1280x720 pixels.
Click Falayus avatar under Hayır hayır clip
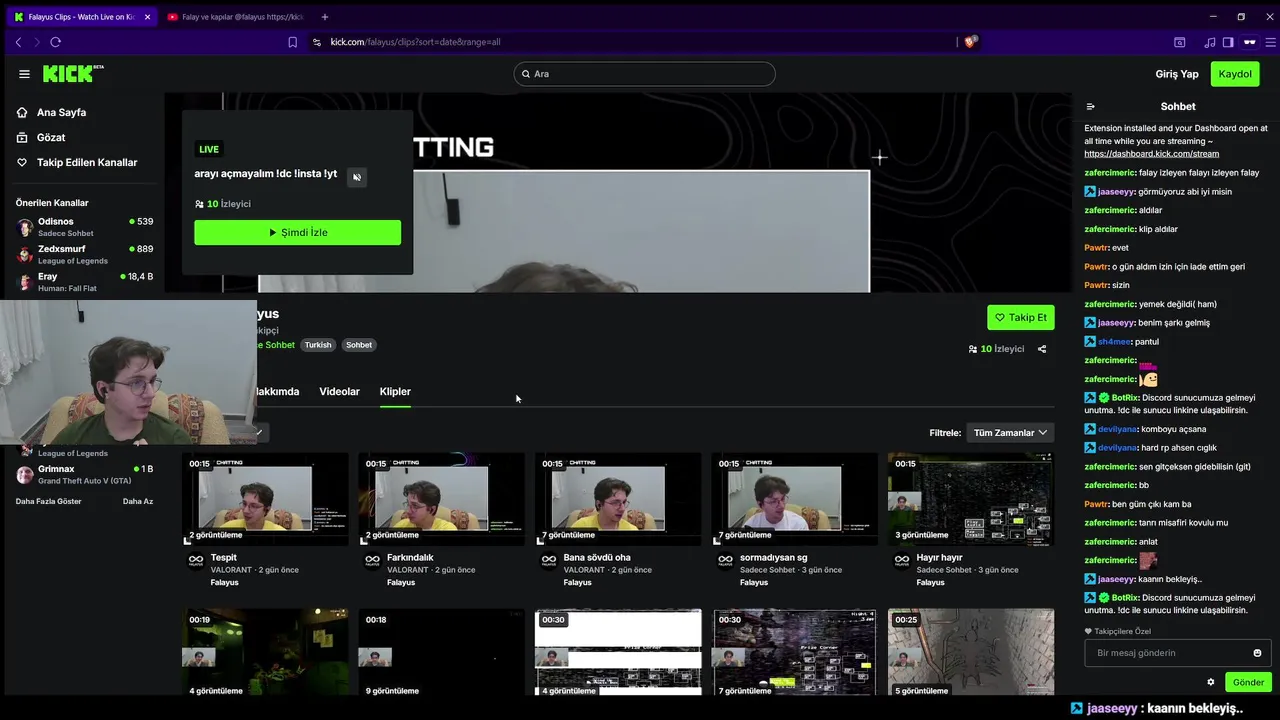pyautogui.click(x=902, y=561)
